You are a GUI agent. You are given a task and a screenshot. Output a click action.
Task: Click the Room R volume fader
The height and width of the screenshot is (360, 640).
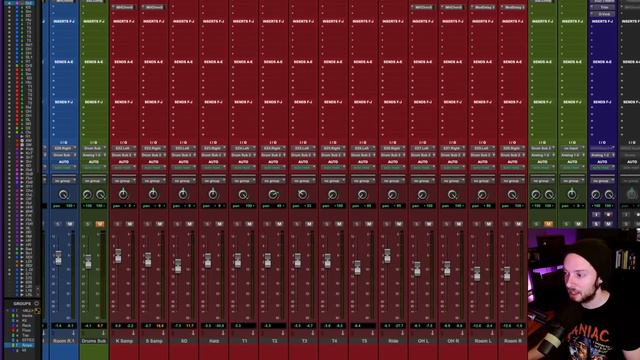coord(507,273)
